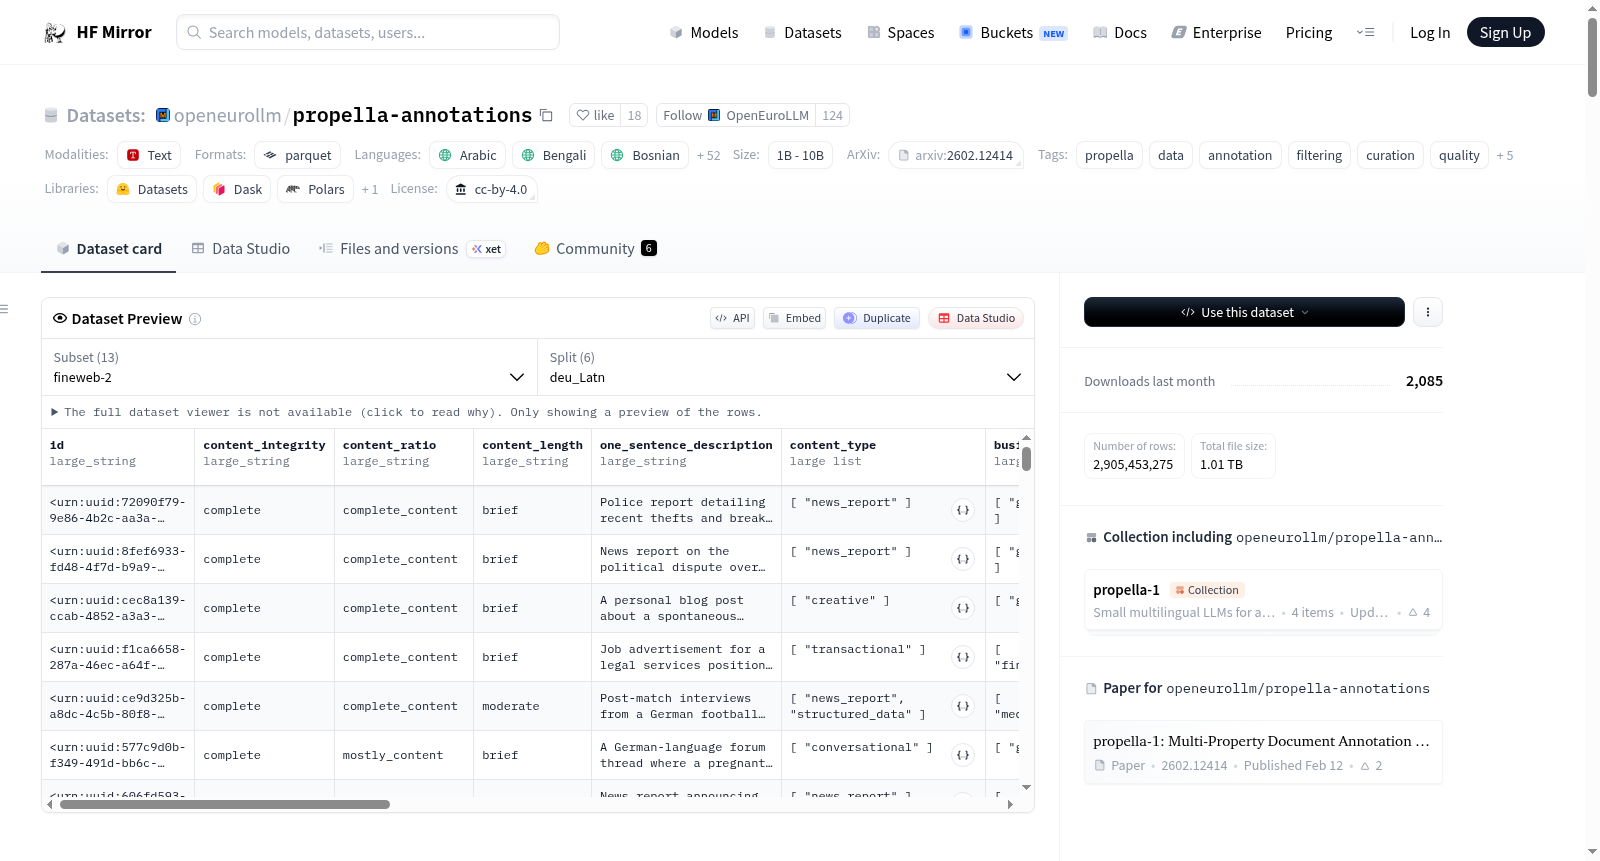The image size is (1600, 861).
Task: Expand content_type cell in the conversational row
Action: (963, 755)
